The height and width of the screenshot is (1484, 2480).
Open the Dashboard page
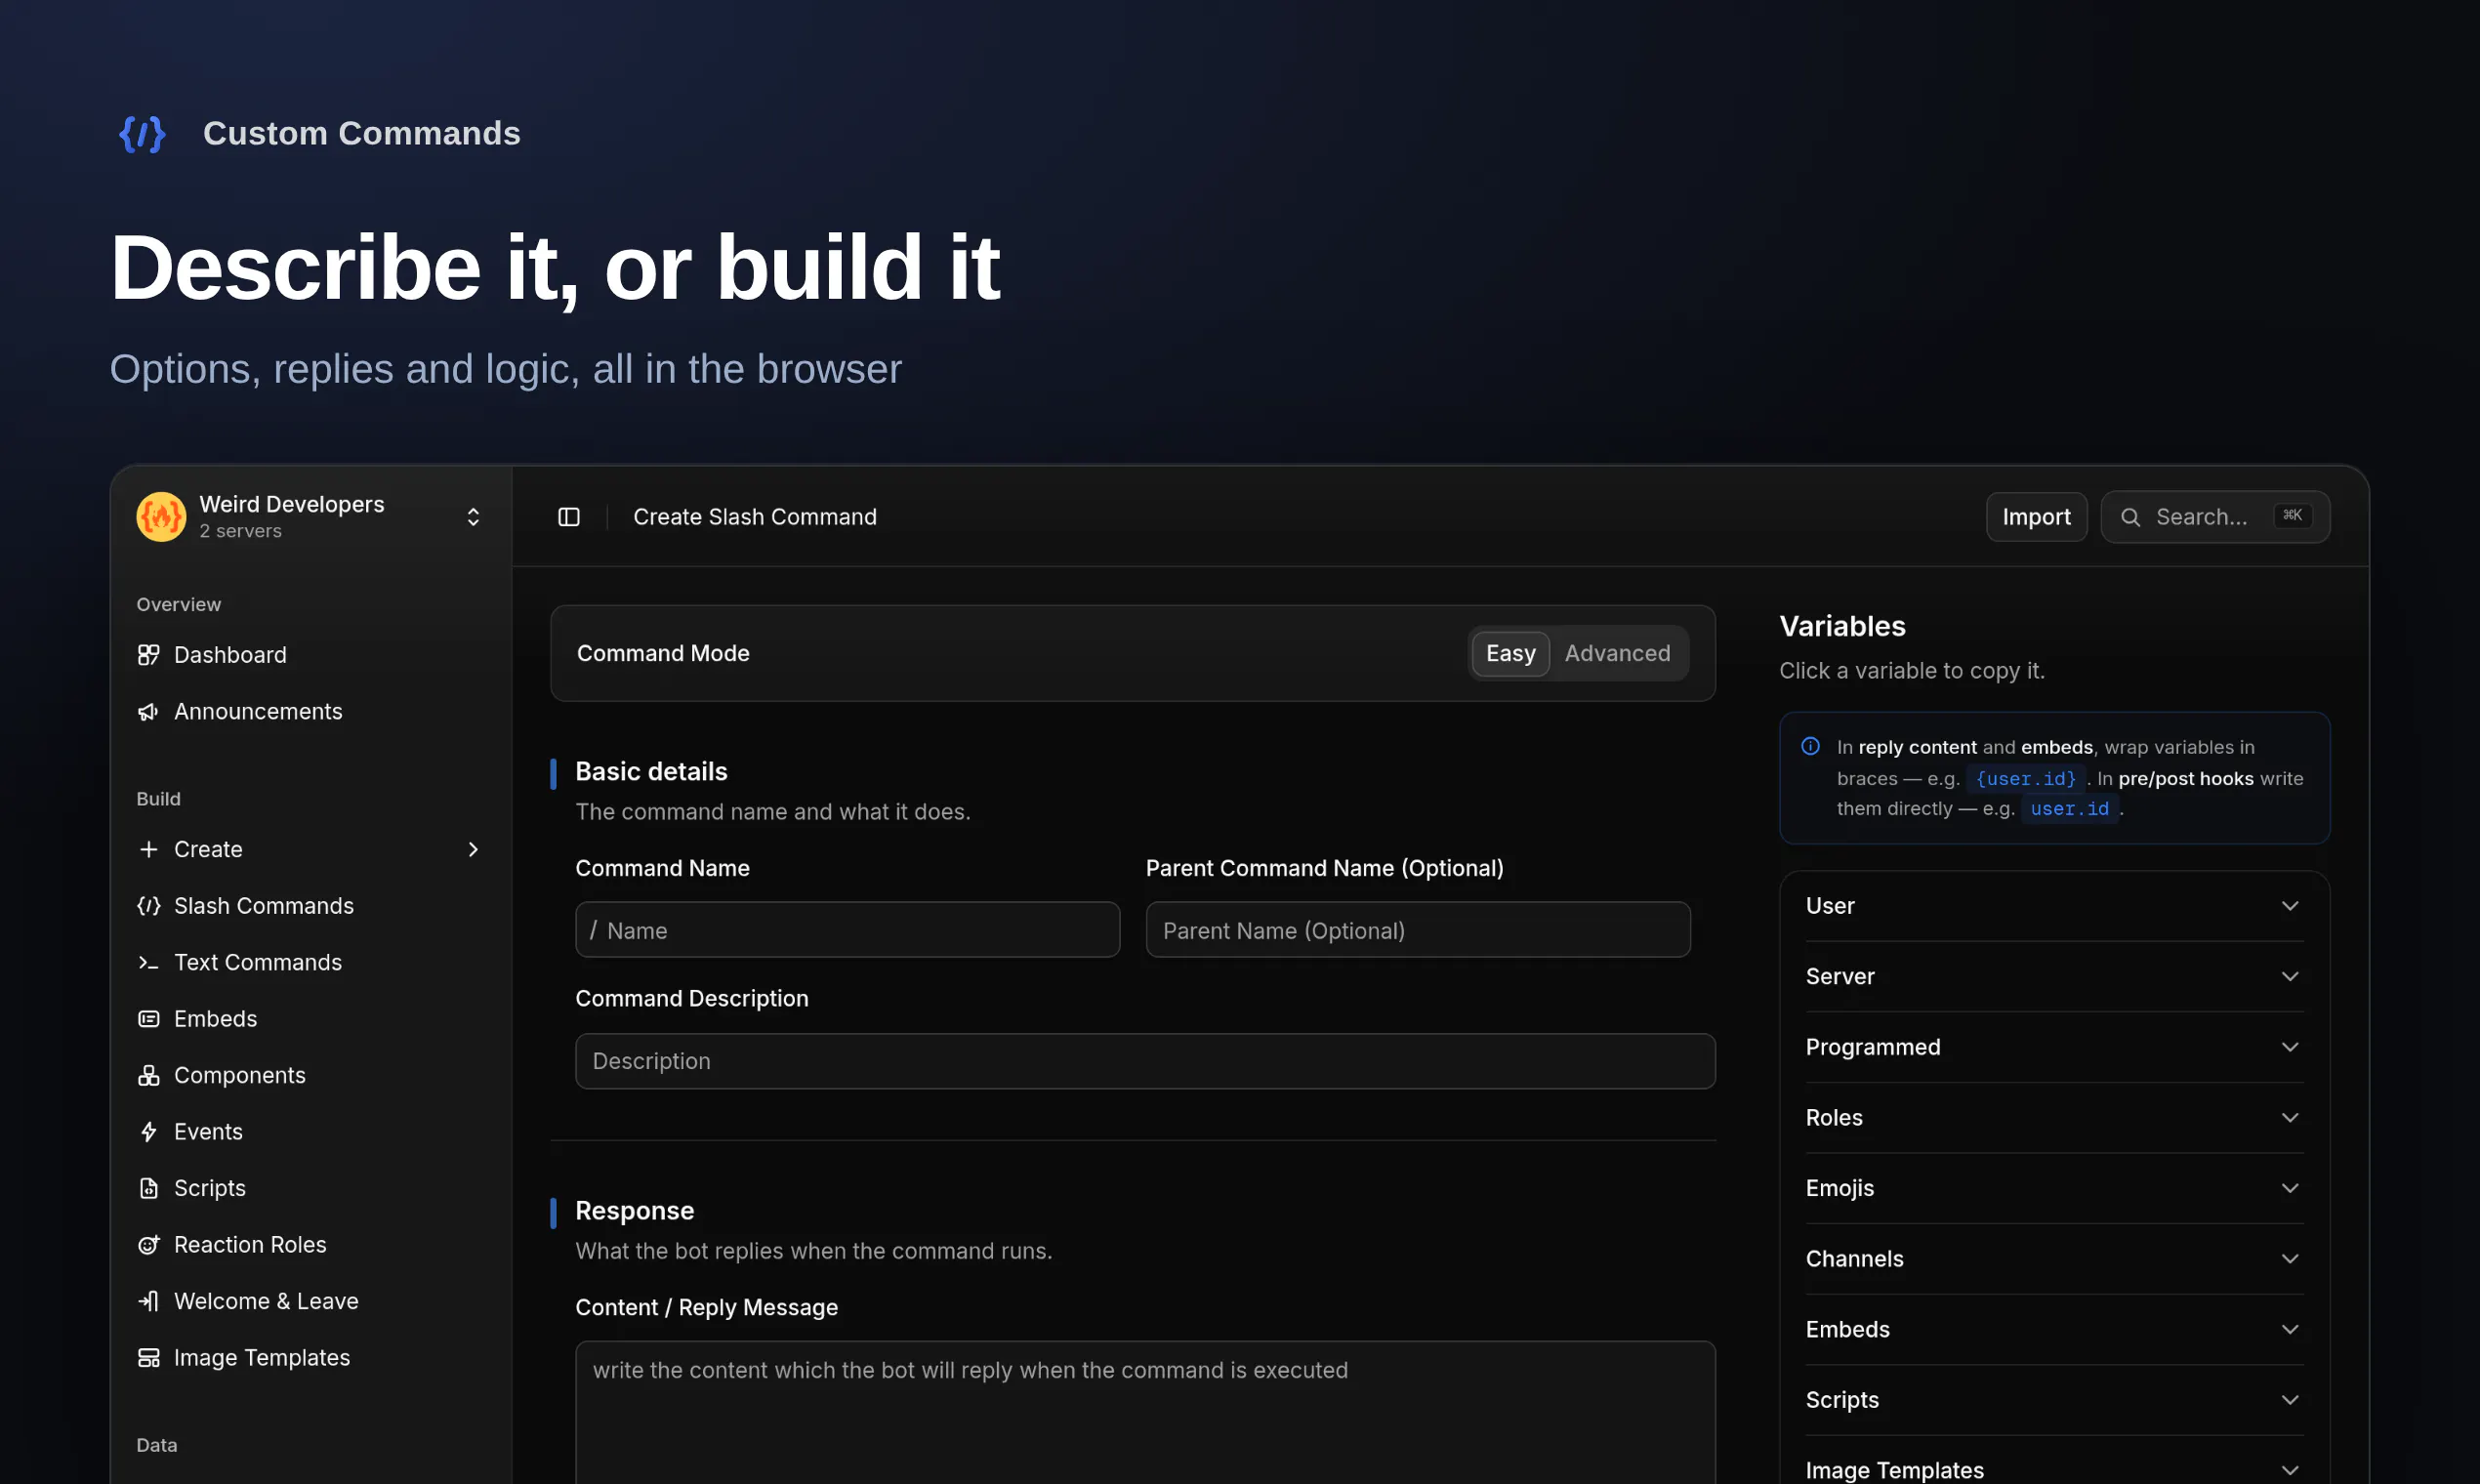coord(311,654)
